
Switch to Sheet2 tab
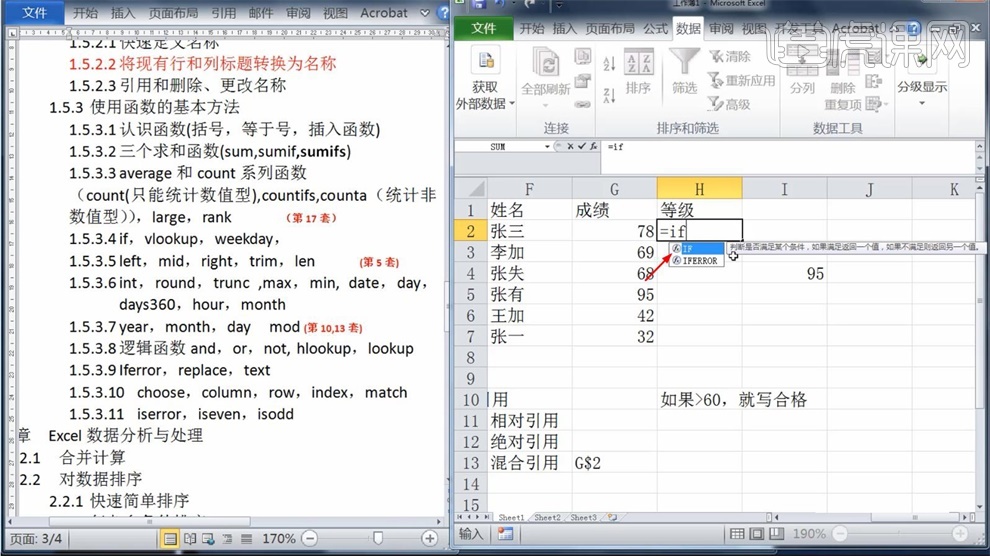point(547,518)
